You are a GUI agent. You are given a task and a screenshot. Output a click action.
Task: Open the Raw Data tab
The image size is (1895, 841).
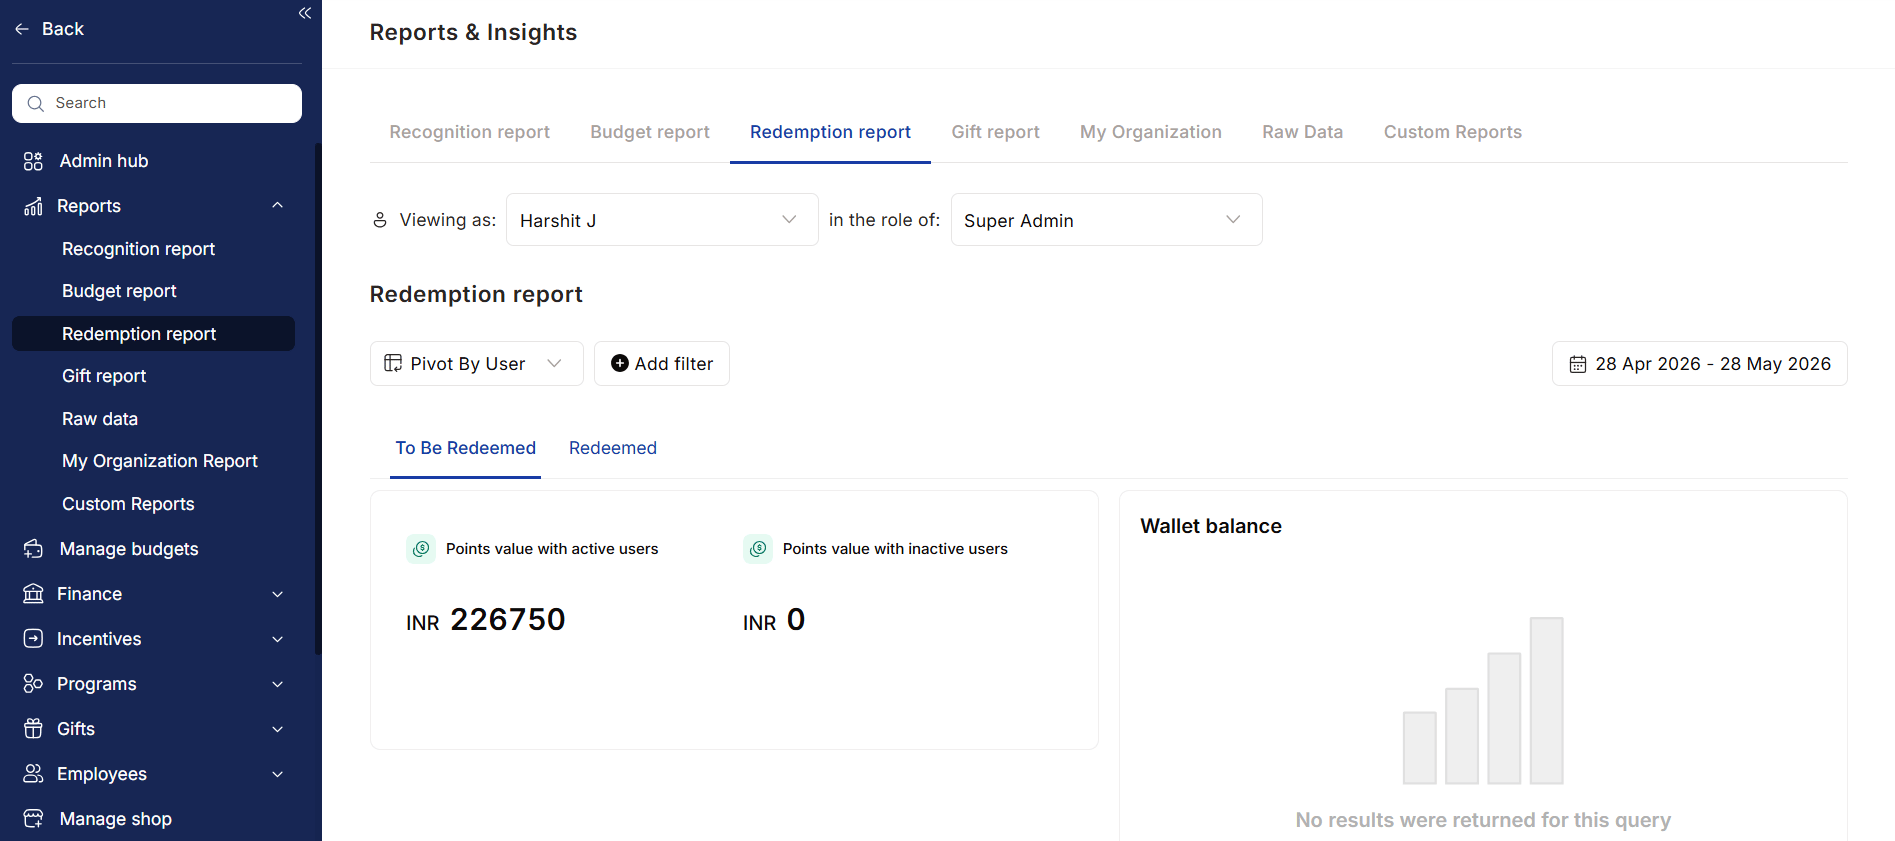tap(1303, 132)
